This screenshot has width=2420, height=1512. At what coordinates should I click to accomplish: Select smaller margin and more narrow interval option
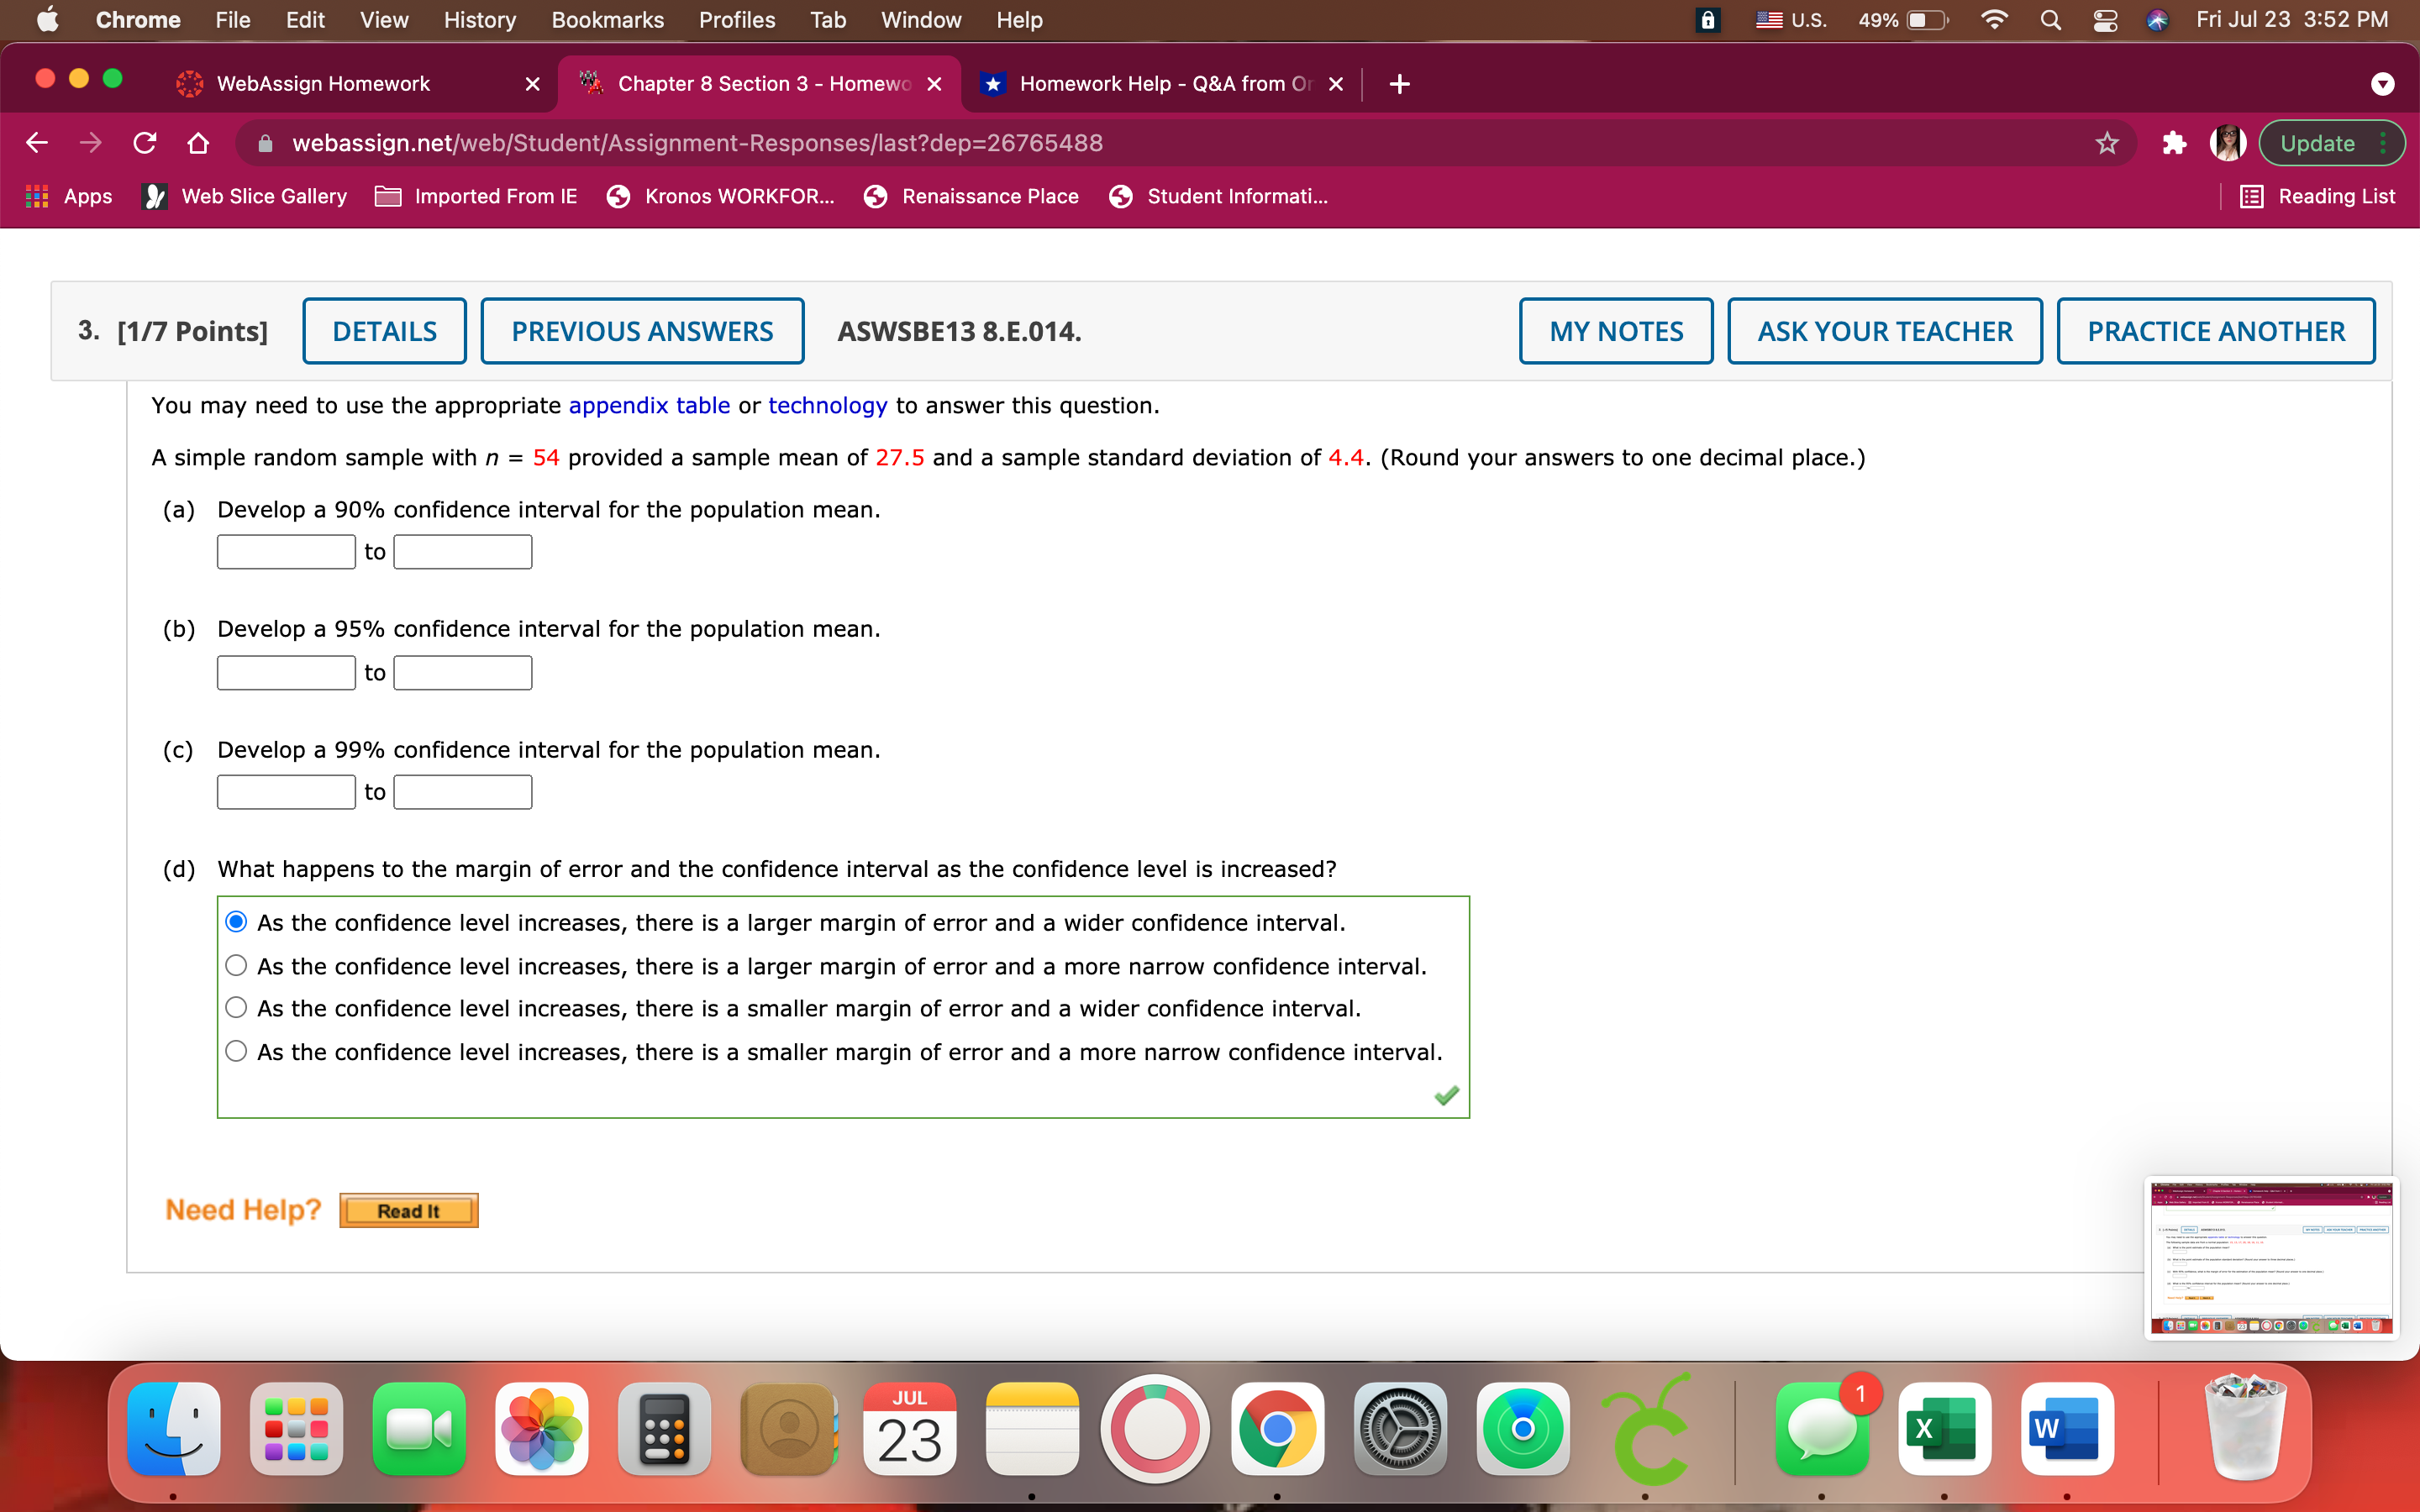pyautogui.click(x=236, y=1050)
